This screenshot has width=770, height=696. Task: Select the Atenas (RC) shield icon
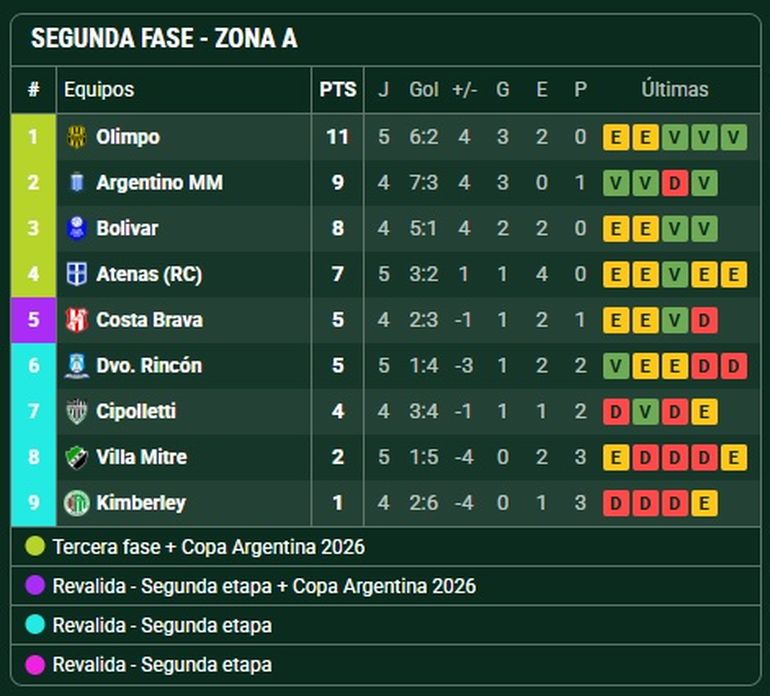(x=77, y=274)
